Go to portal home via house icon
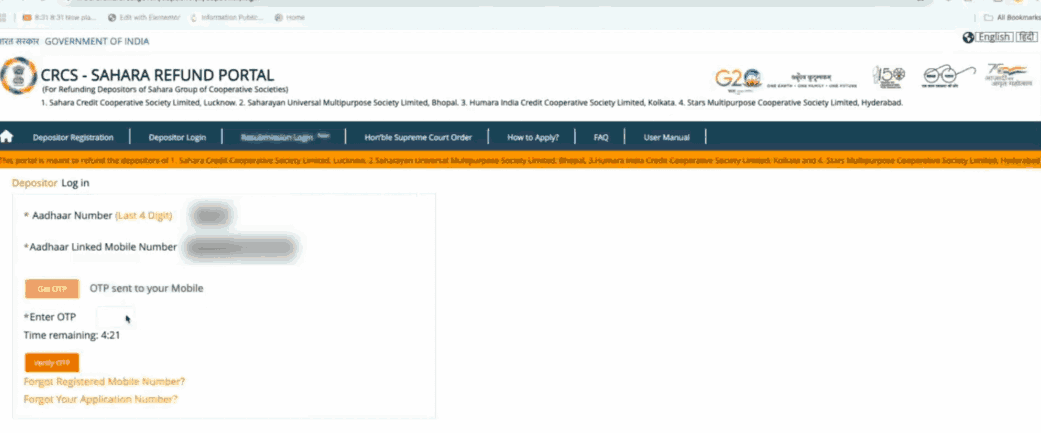 point(7,137)
